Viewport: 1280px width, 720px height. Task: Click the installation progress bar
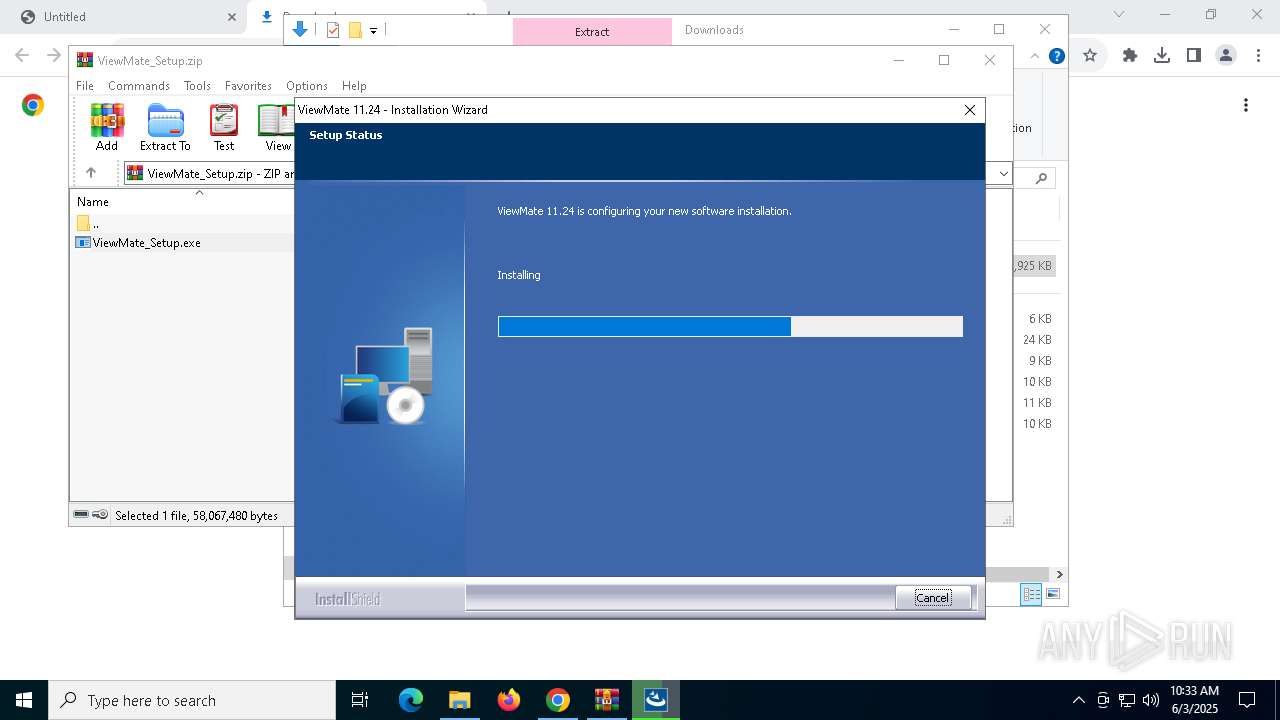[x=730, y=326]
